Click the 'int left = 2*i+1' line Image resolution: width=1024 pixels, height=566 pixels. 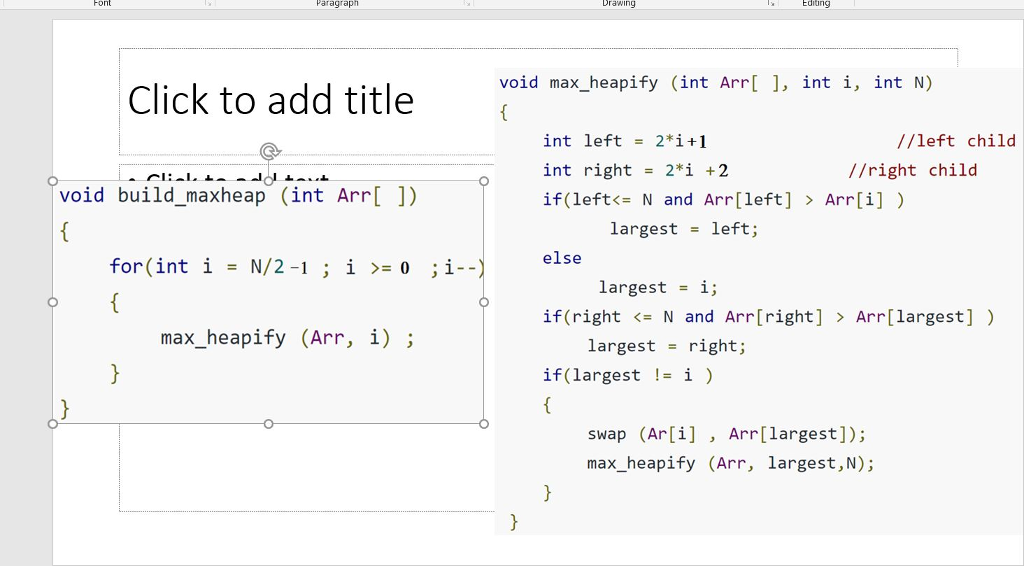625,141
